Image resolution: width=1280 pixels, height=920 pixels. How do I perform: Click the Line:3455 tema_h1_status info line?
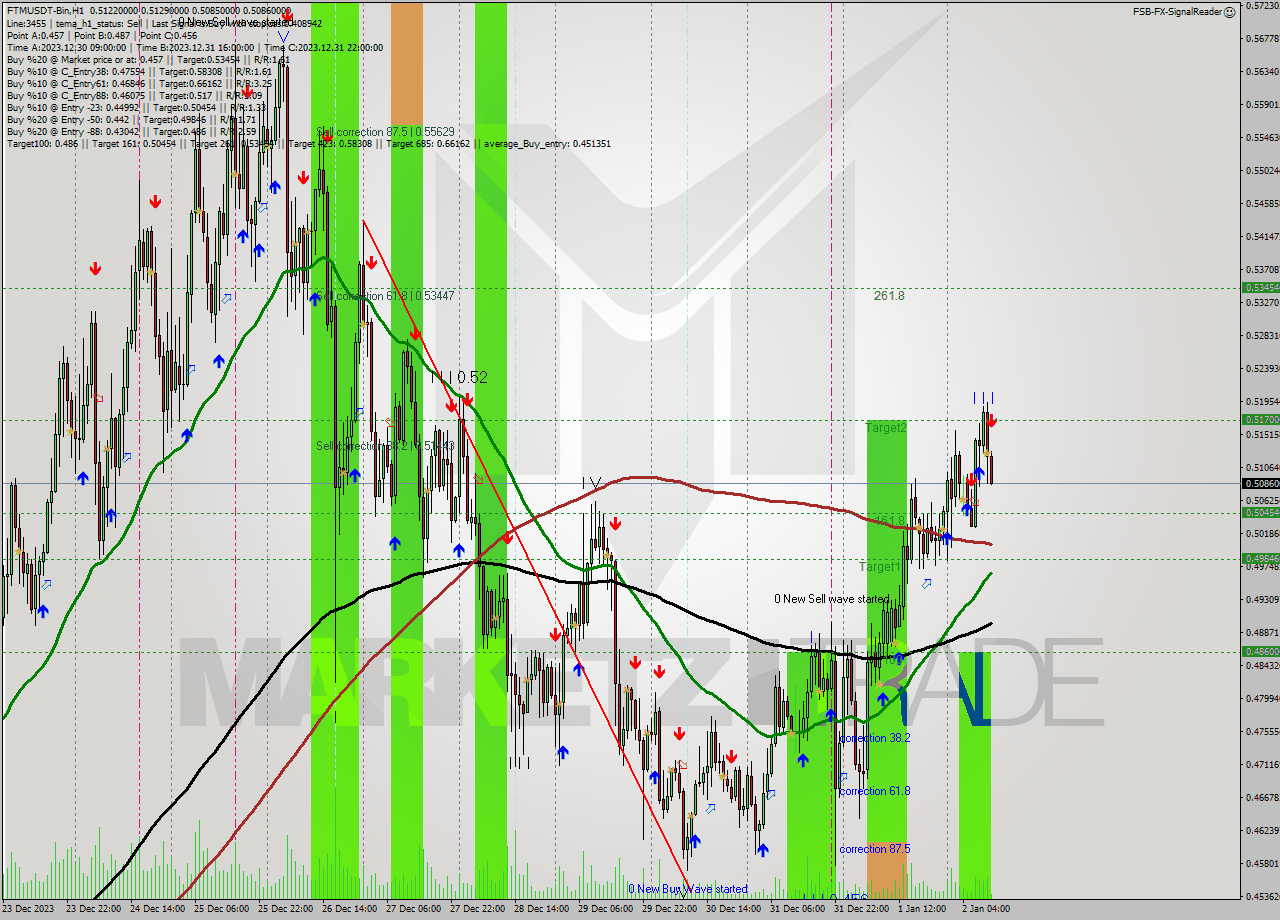[164, 23]
